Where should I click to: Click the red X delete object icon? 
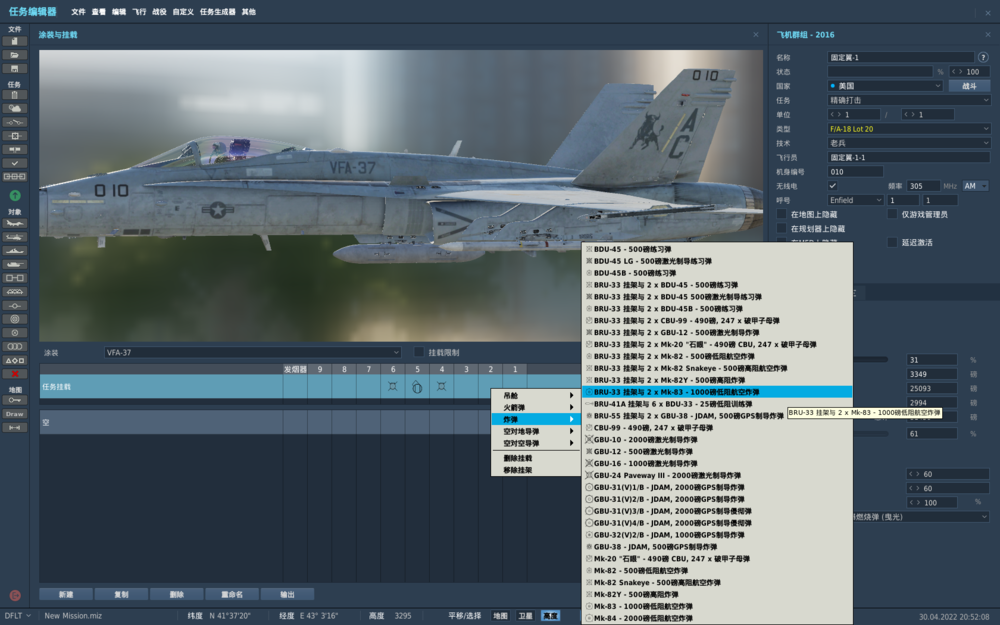tap(15, 374)
